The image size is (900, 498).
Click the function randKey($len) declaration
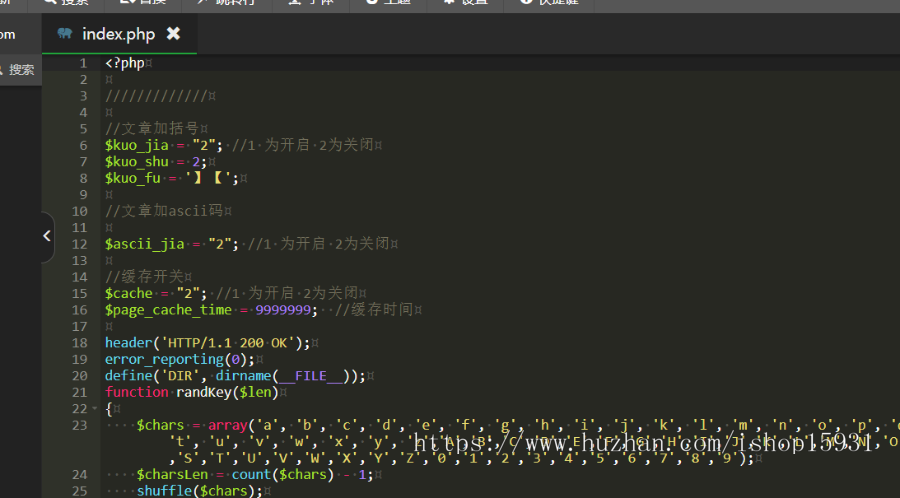pyautogui.click(x=177, y=392)
